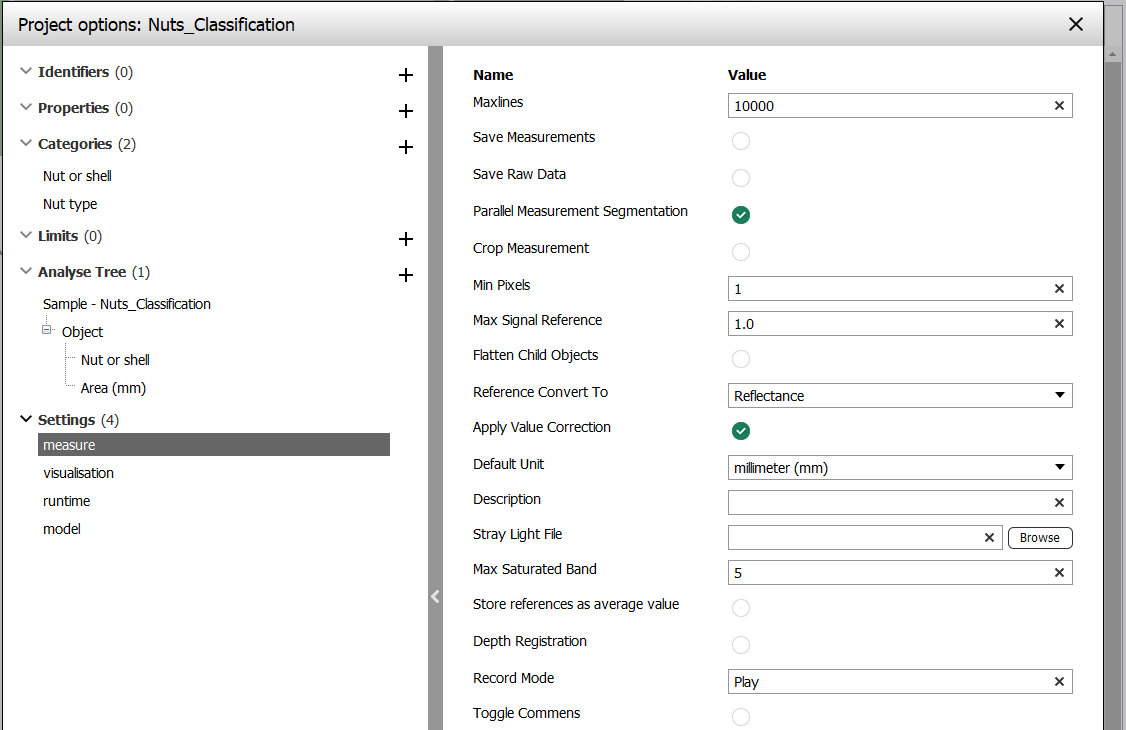Select the visualisation settings item
1126x730 pixels.
click(79, 473)
